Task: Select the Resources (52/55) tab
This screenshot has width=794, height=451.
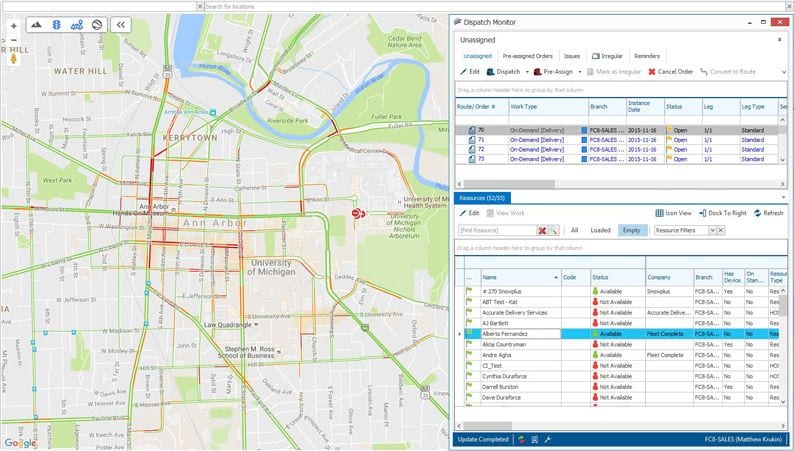Action: click(x=482, y=198)
